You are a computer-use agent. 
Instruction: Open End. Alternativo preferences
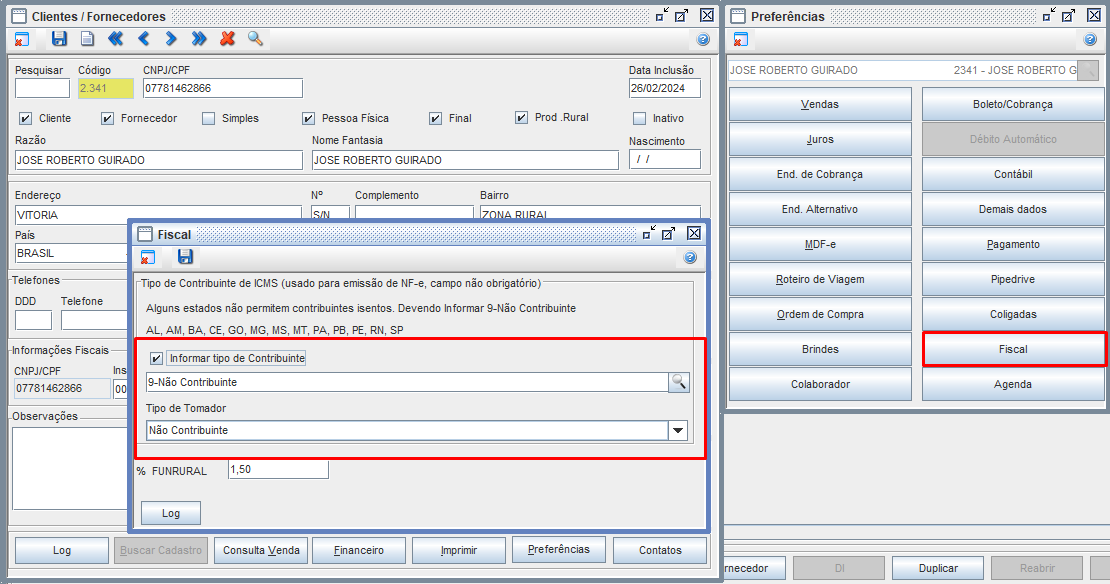pyautogui.click(x=820, y=210)
